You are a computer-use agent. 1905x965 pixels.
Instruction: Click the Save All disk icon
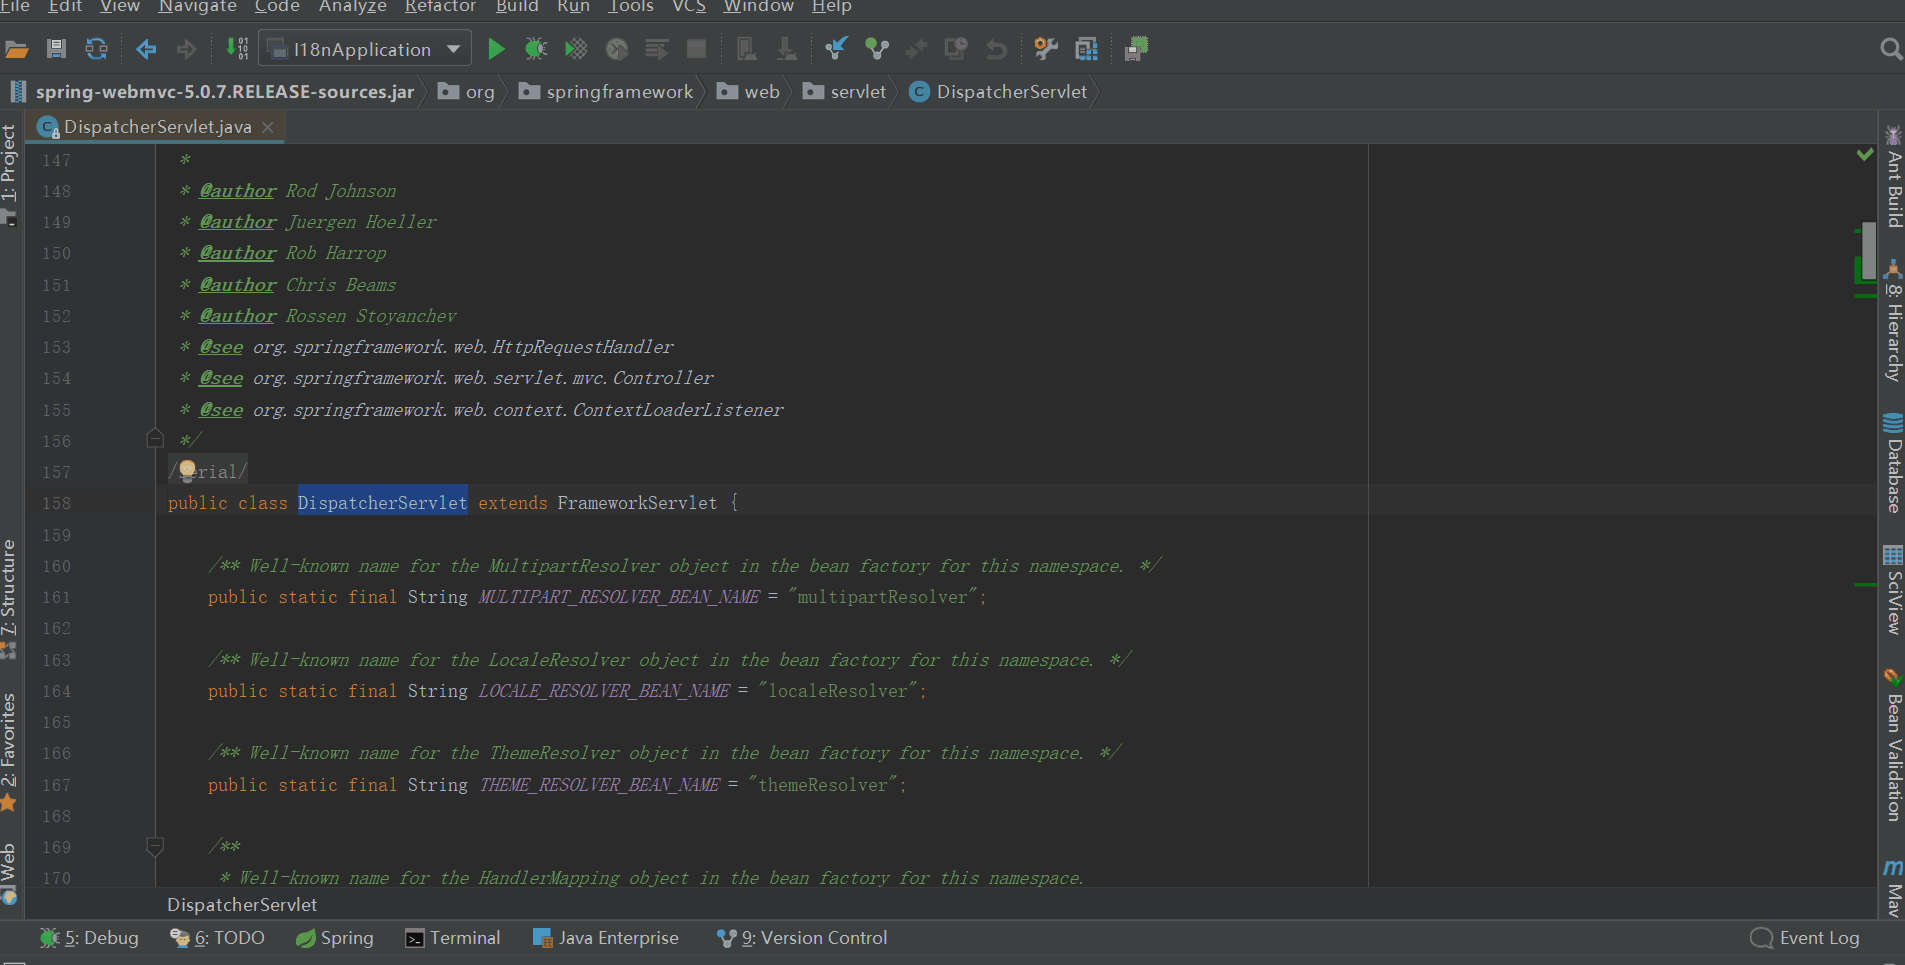(56, 49)
